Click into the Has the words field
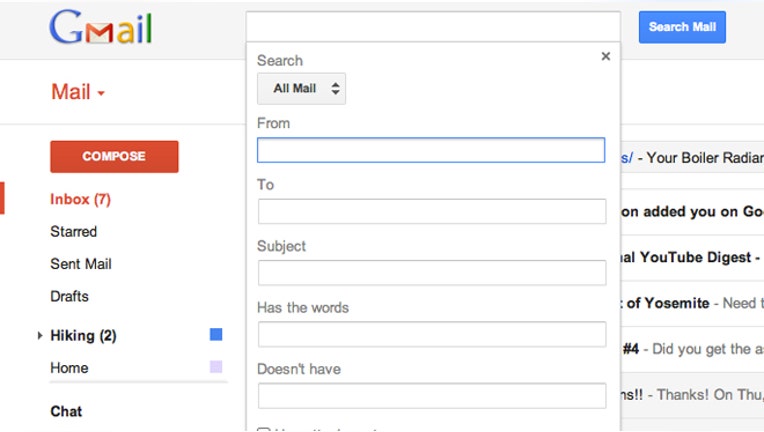 pos(432,334)
